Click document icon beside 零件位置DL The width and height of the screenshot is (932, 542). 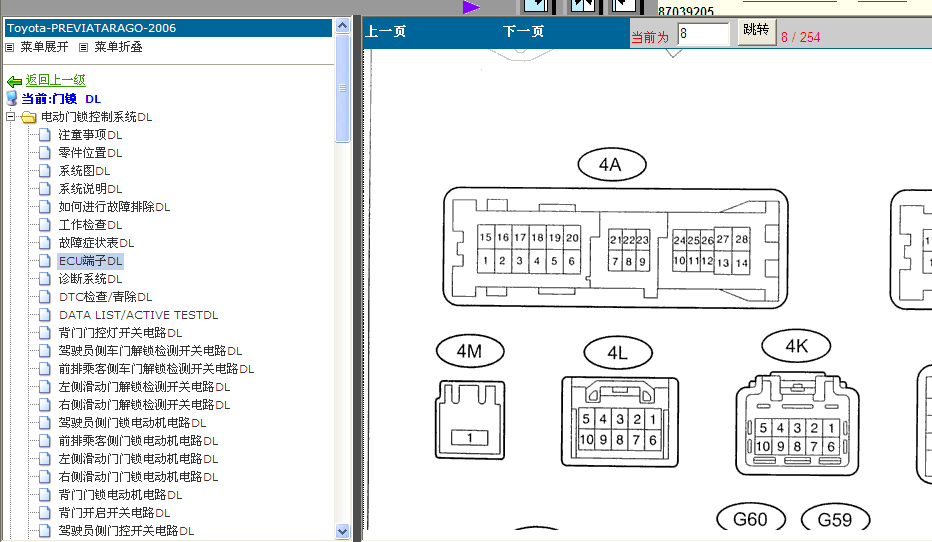point(45,153)
